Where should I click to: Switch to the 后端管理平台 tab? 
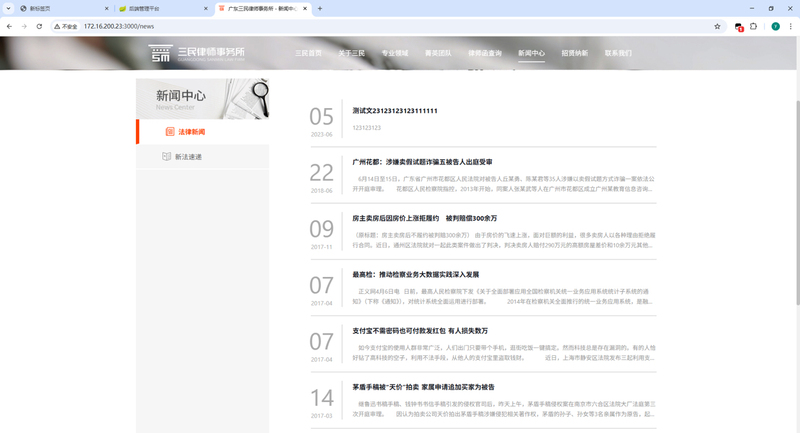click(x=163, y=9)
